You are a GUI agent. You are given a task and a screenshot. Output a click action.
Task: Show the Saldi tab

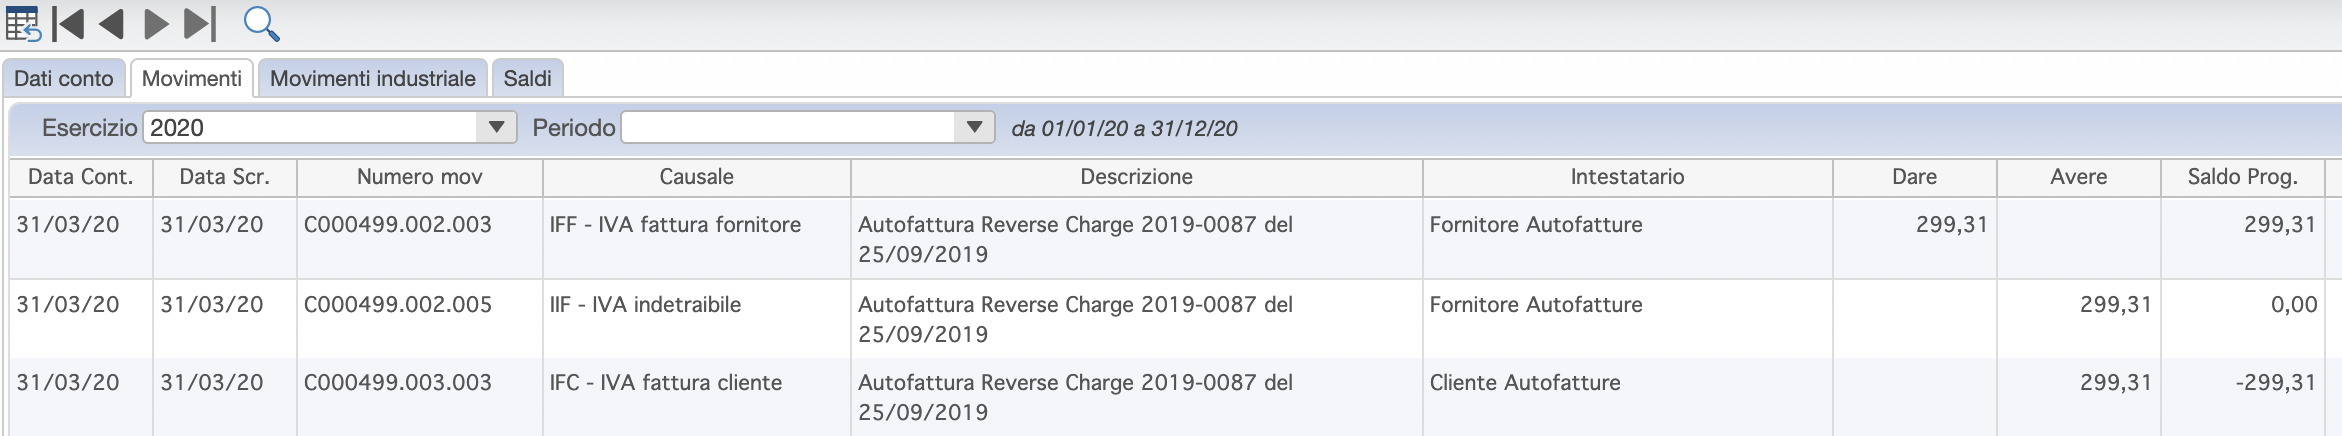pos(528,78)
